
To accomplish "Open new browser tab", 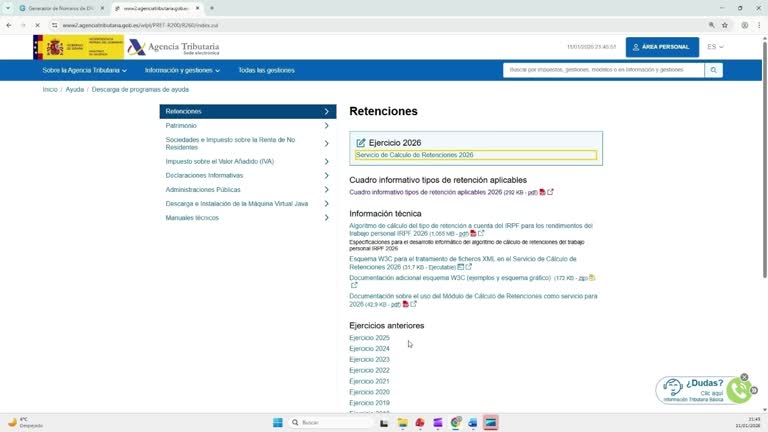I will click(212, 8).
